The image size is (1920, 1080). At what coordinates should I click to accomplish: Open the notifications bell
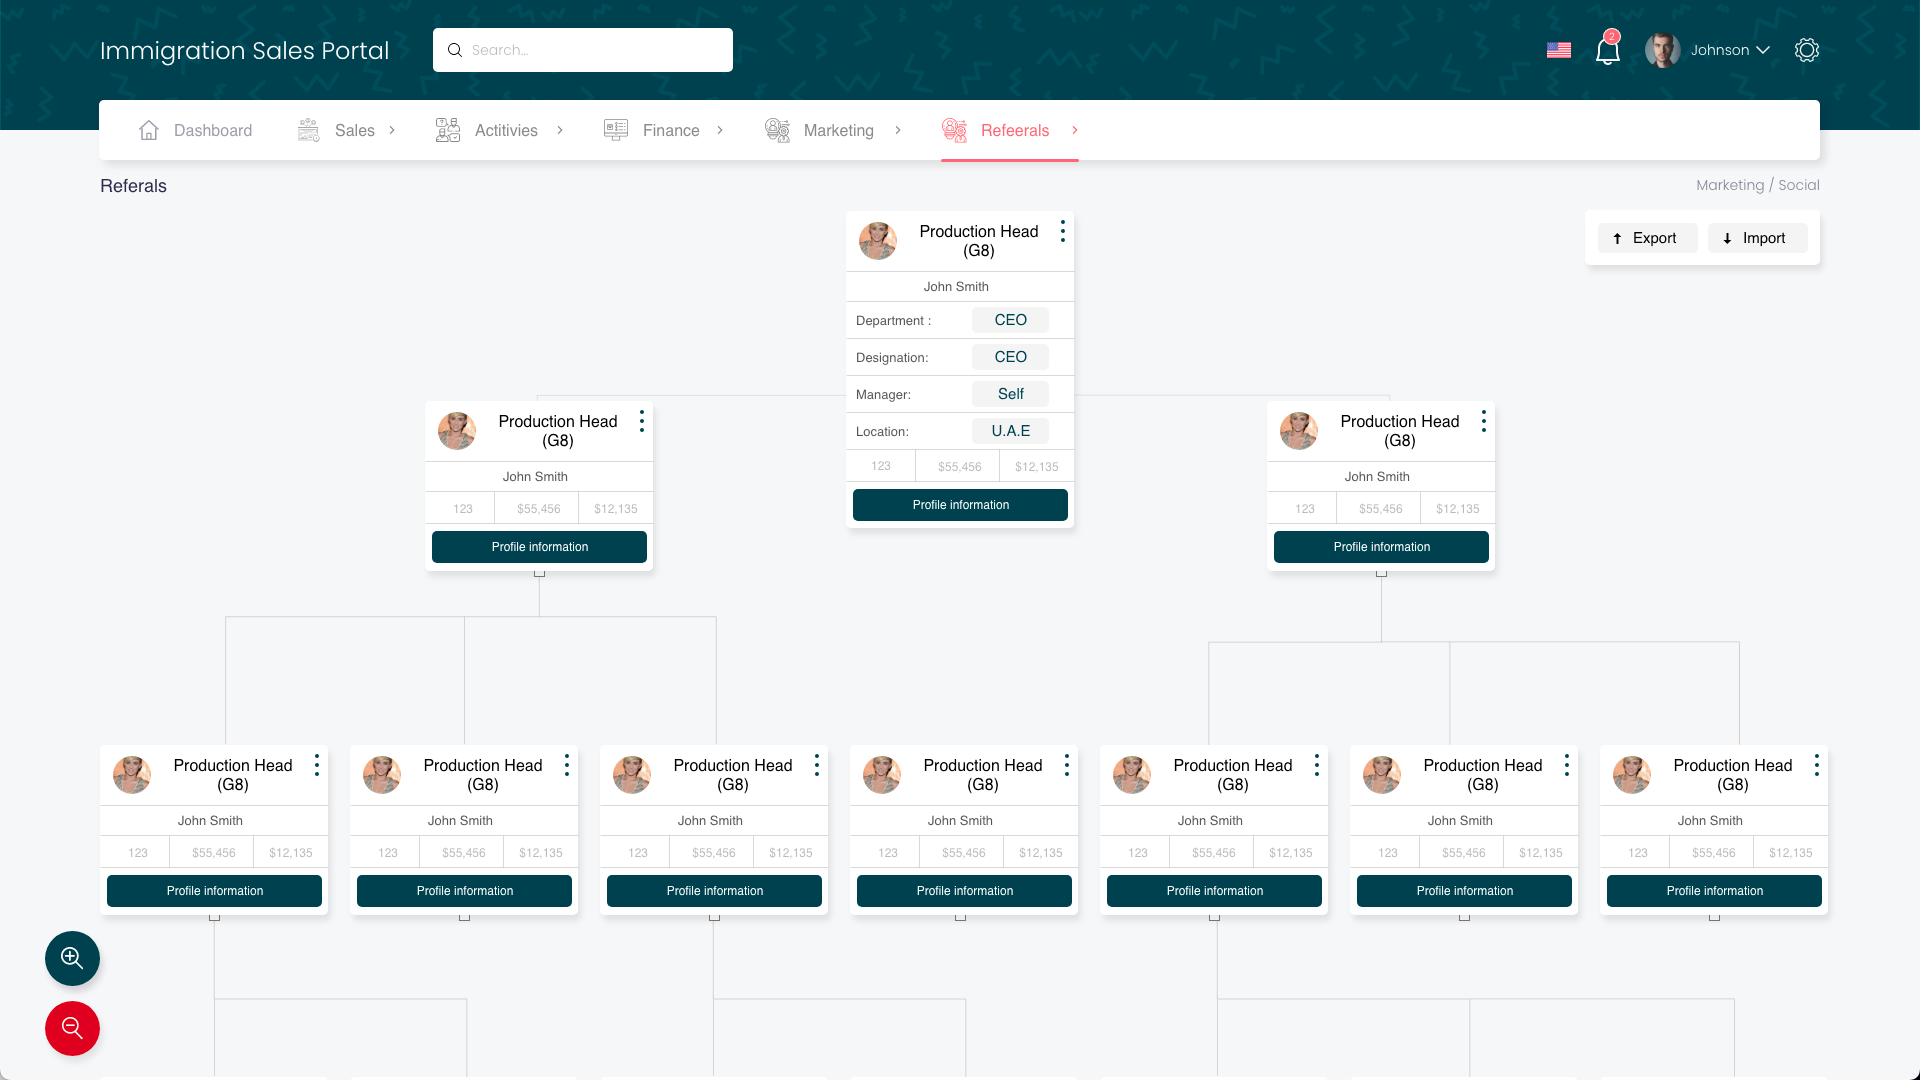pyautogui.click(x=1607, y=50)
